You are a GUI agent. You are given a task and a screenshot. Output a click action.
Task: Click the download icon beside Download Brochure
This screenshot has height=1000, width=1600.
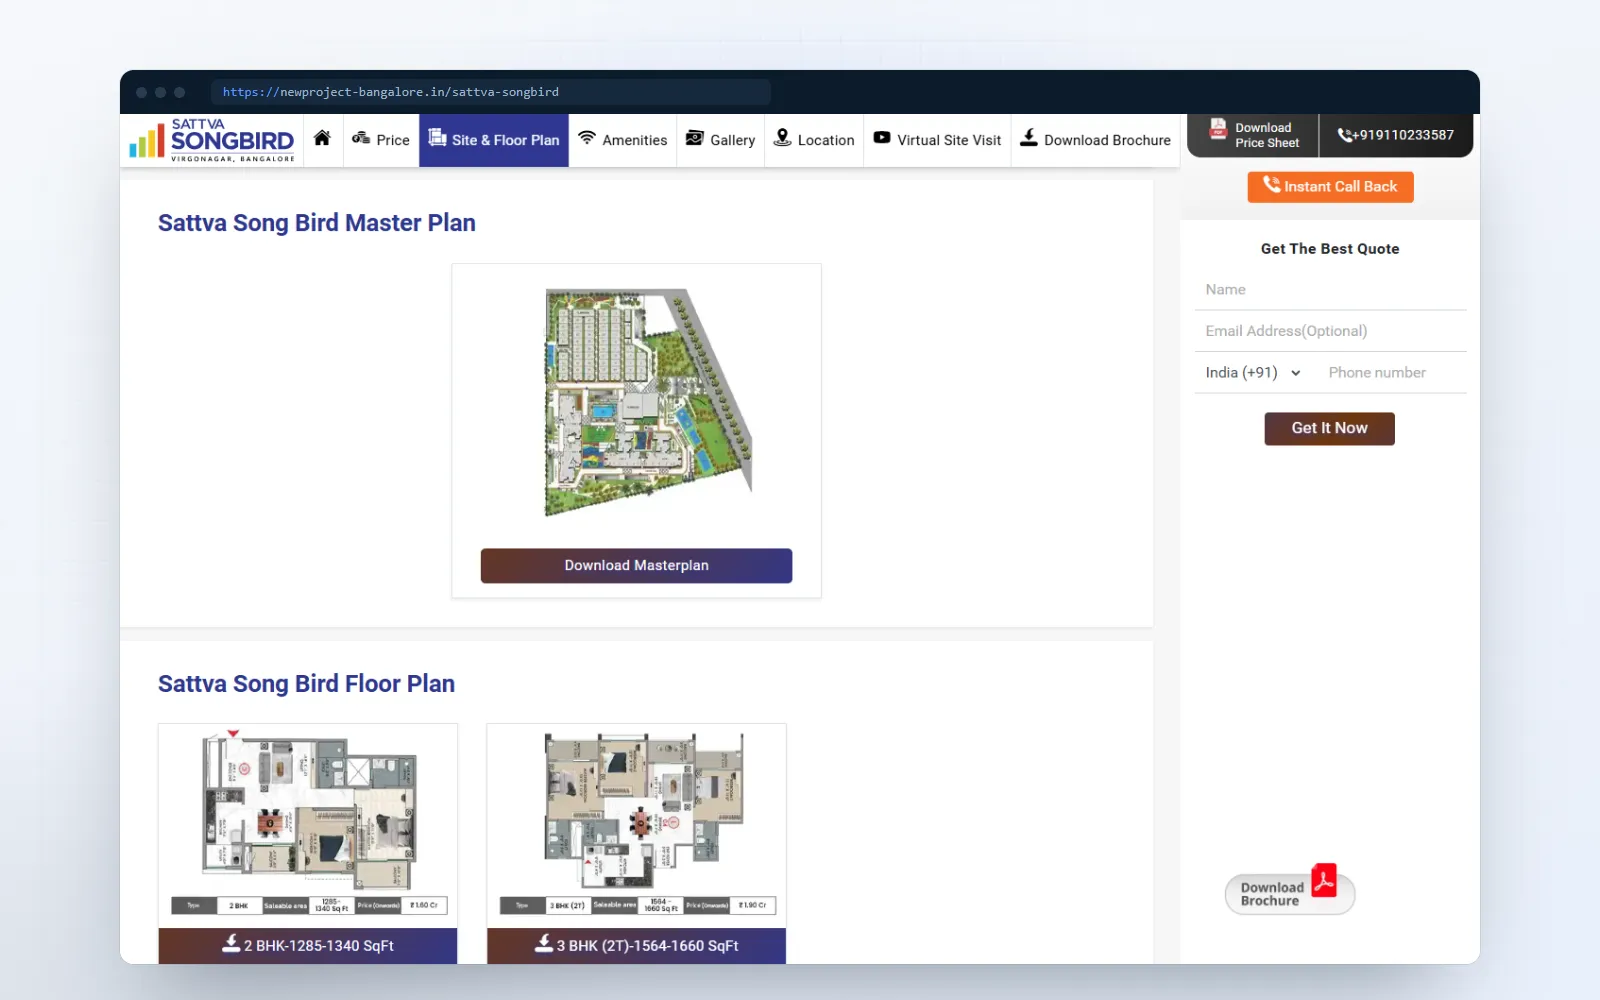pos(1028,138)
